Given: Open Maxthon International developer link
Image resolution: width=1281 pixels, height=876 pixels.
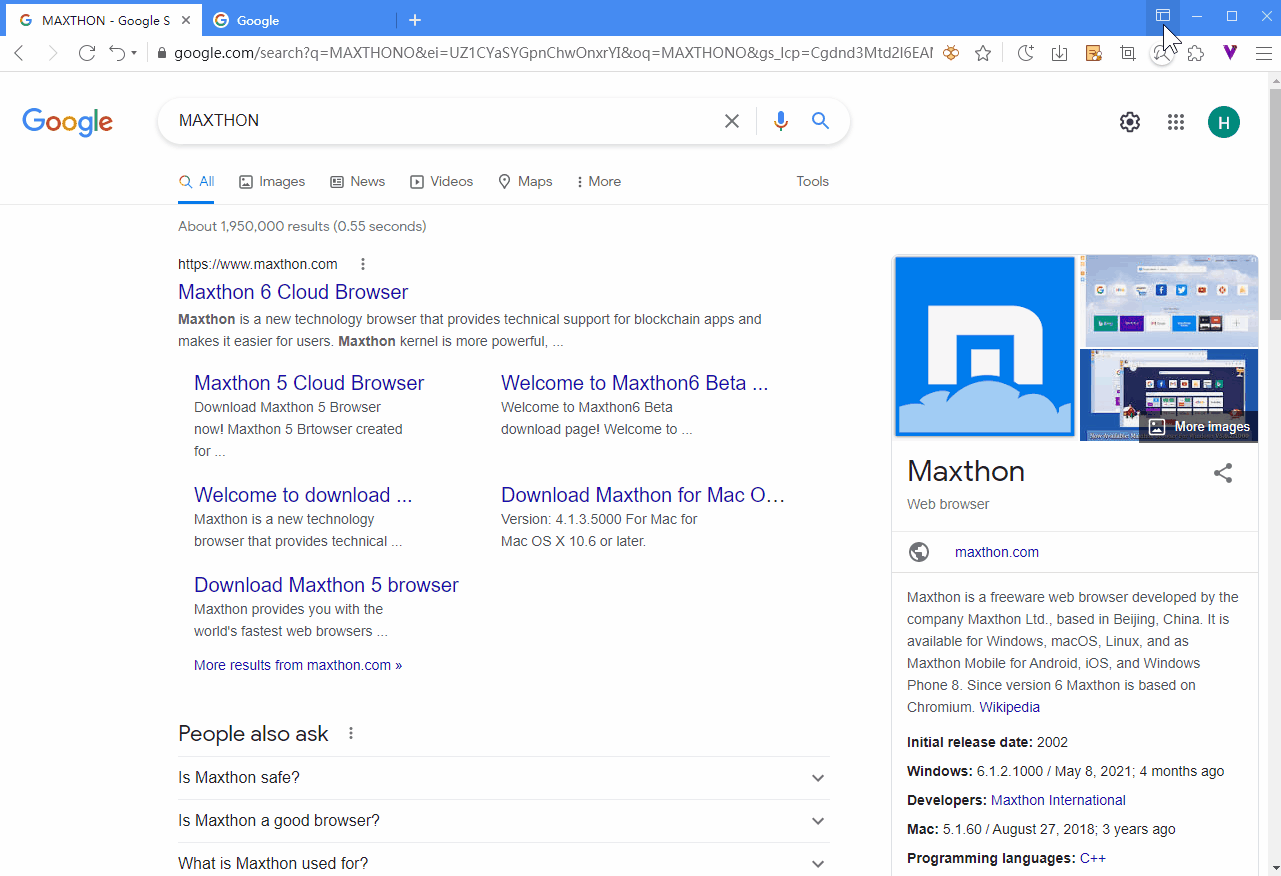Looking at the screenshot, I should [1058, 800].
